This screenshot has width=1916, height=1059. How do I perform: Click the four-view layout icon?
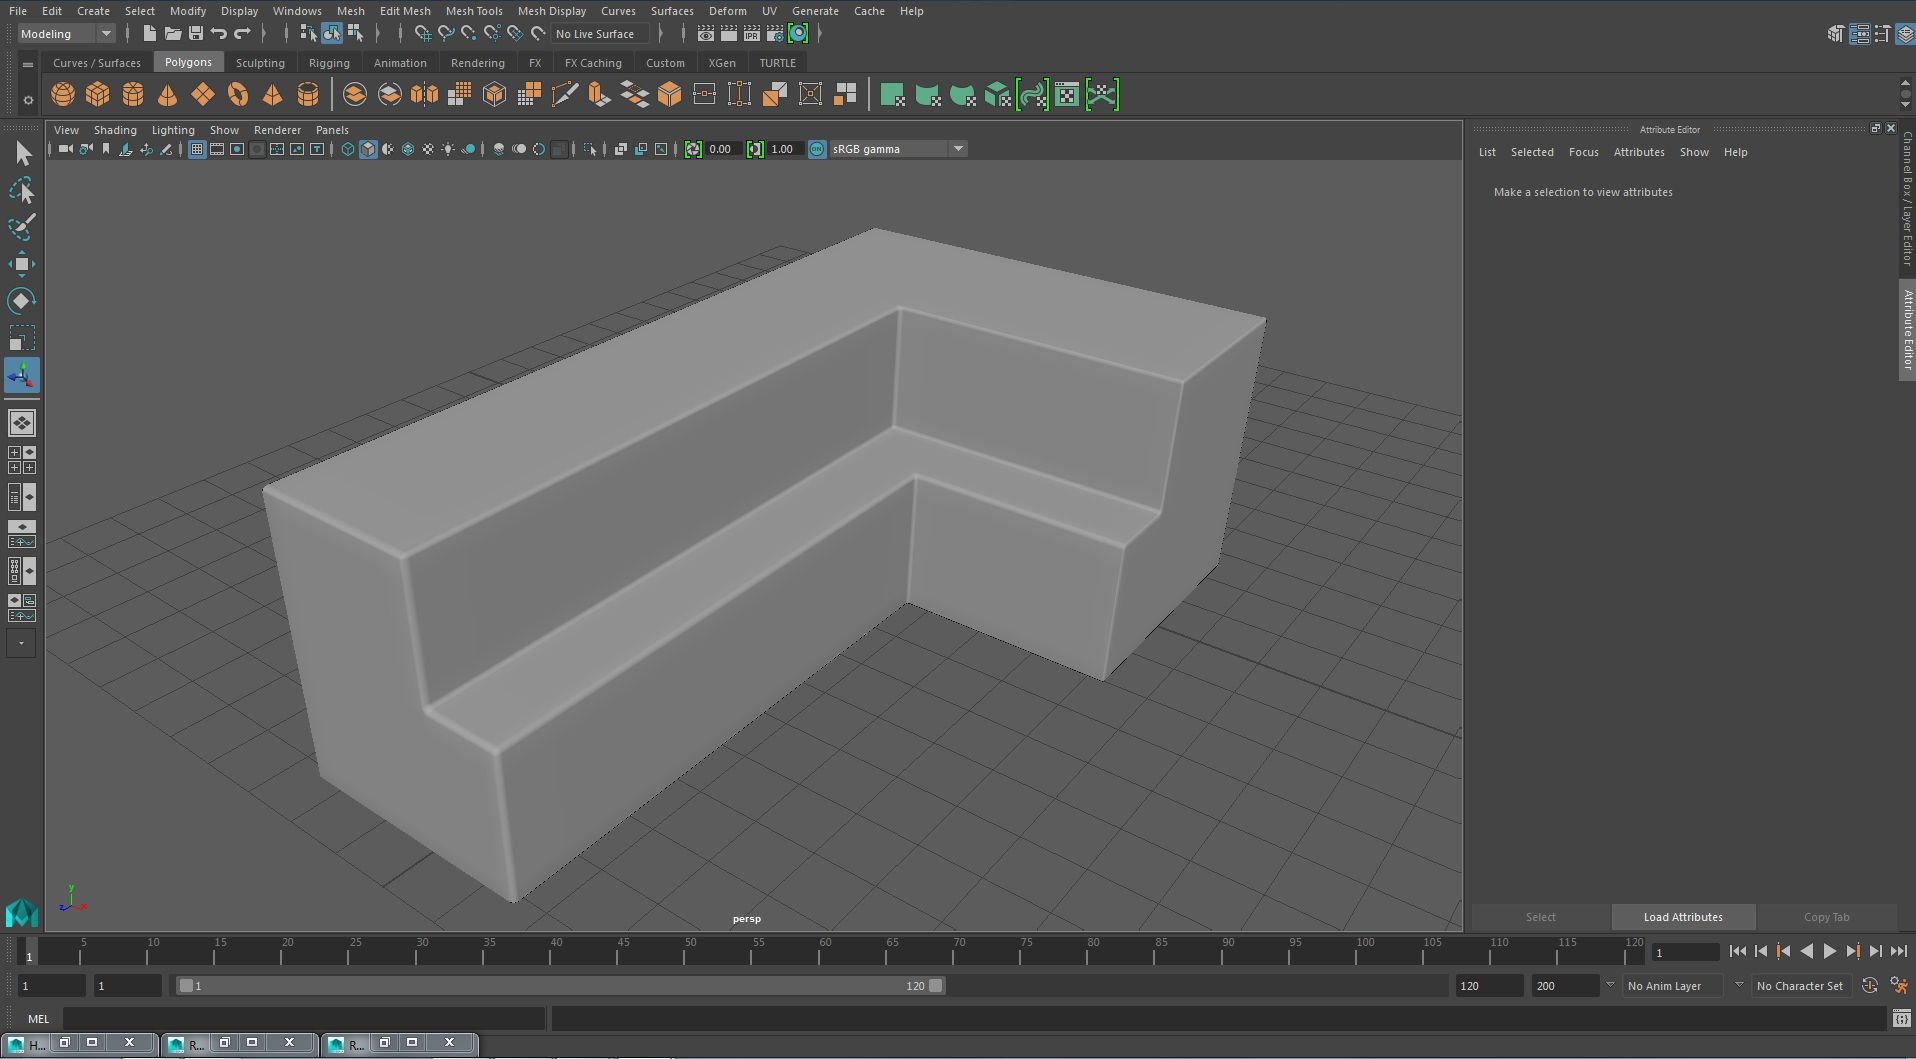(x=21, y=460)
